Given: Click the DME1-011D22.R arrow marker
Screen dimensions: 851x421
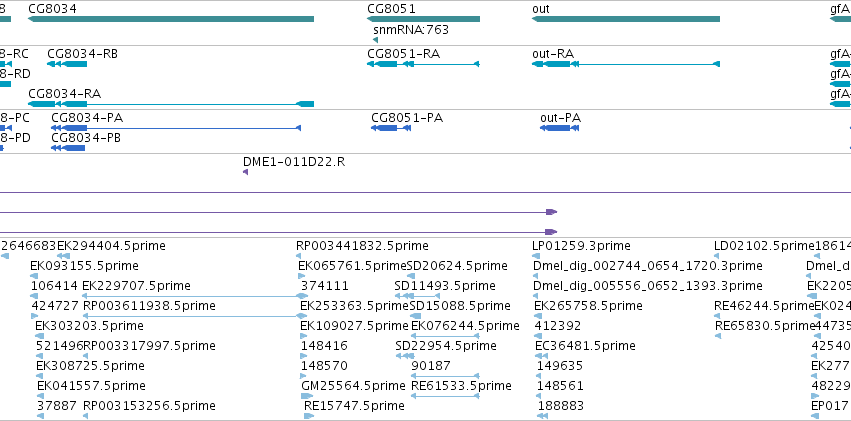Looking at the screenshot, I should 245,172.
